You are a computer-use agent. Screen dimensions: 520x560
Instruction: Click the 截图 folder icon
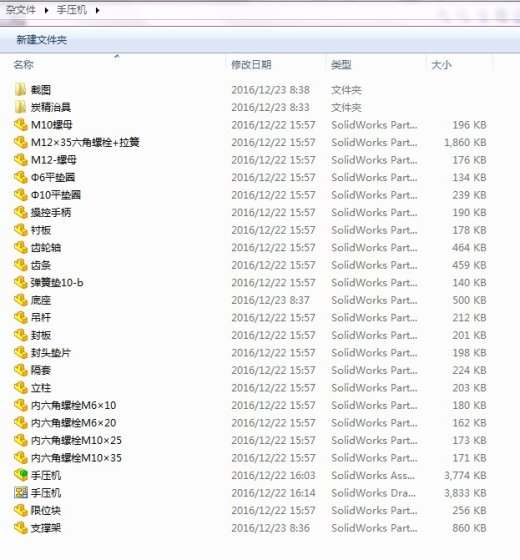20,90
